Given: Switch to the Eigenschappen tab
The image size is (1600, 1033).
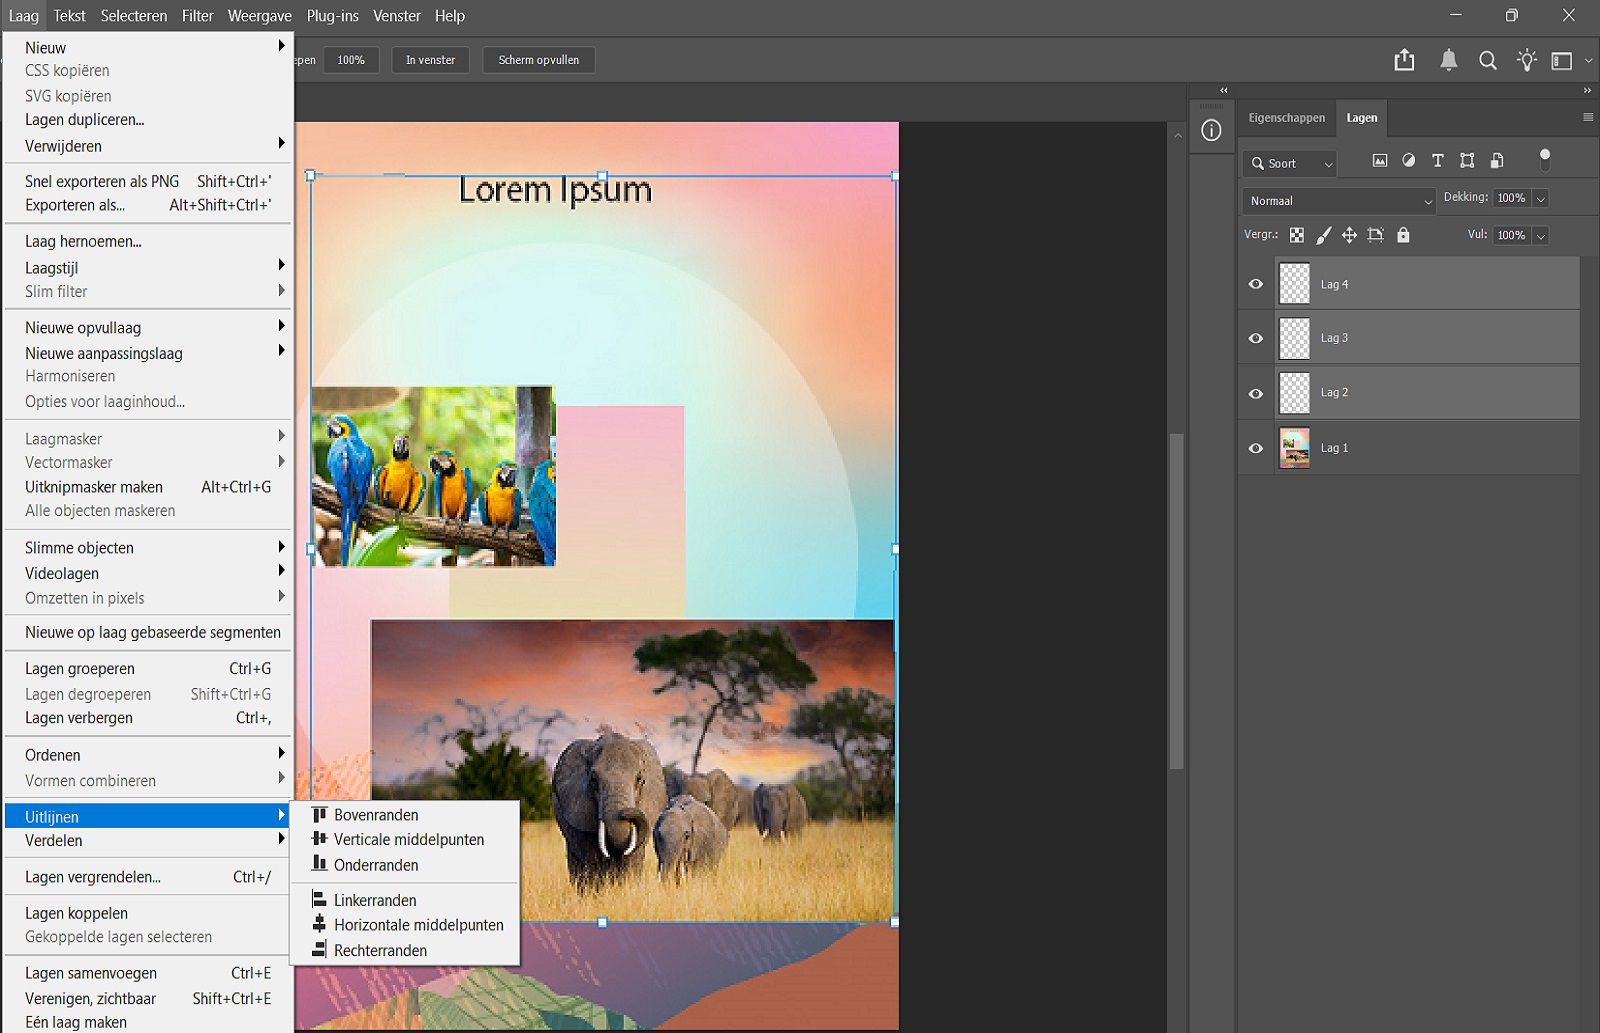Looking at the screenshot, I should (1286, 118).
